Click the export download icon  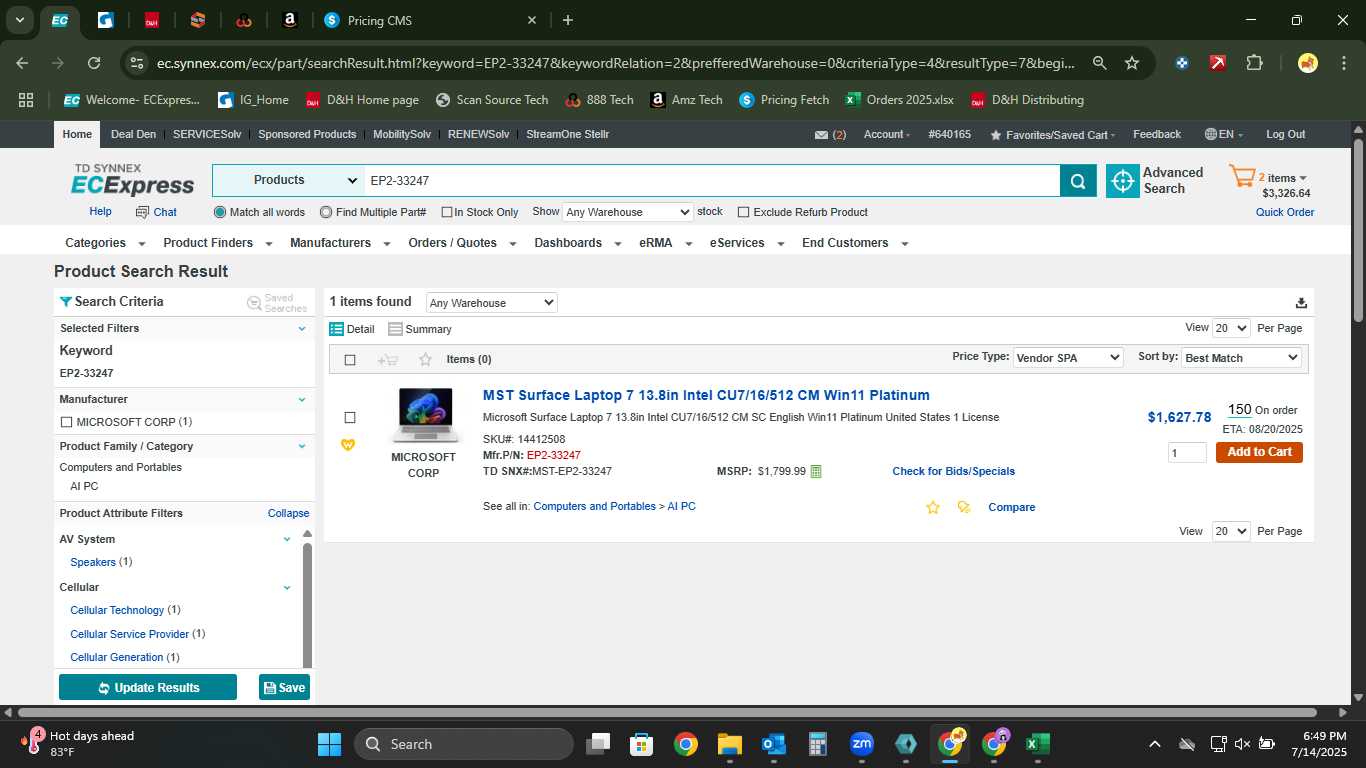click(x=1301, y=303)
